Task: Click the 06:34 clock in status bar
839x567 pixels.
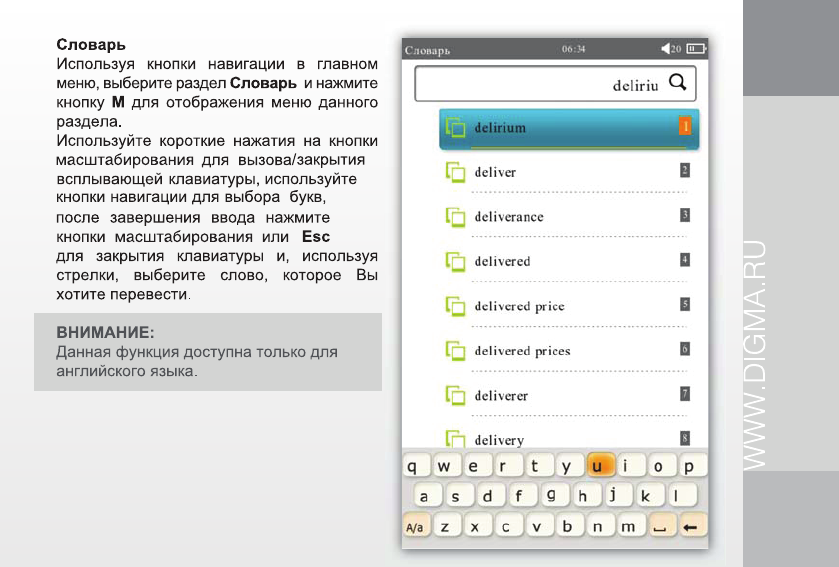Action: [x=573, y=49]
